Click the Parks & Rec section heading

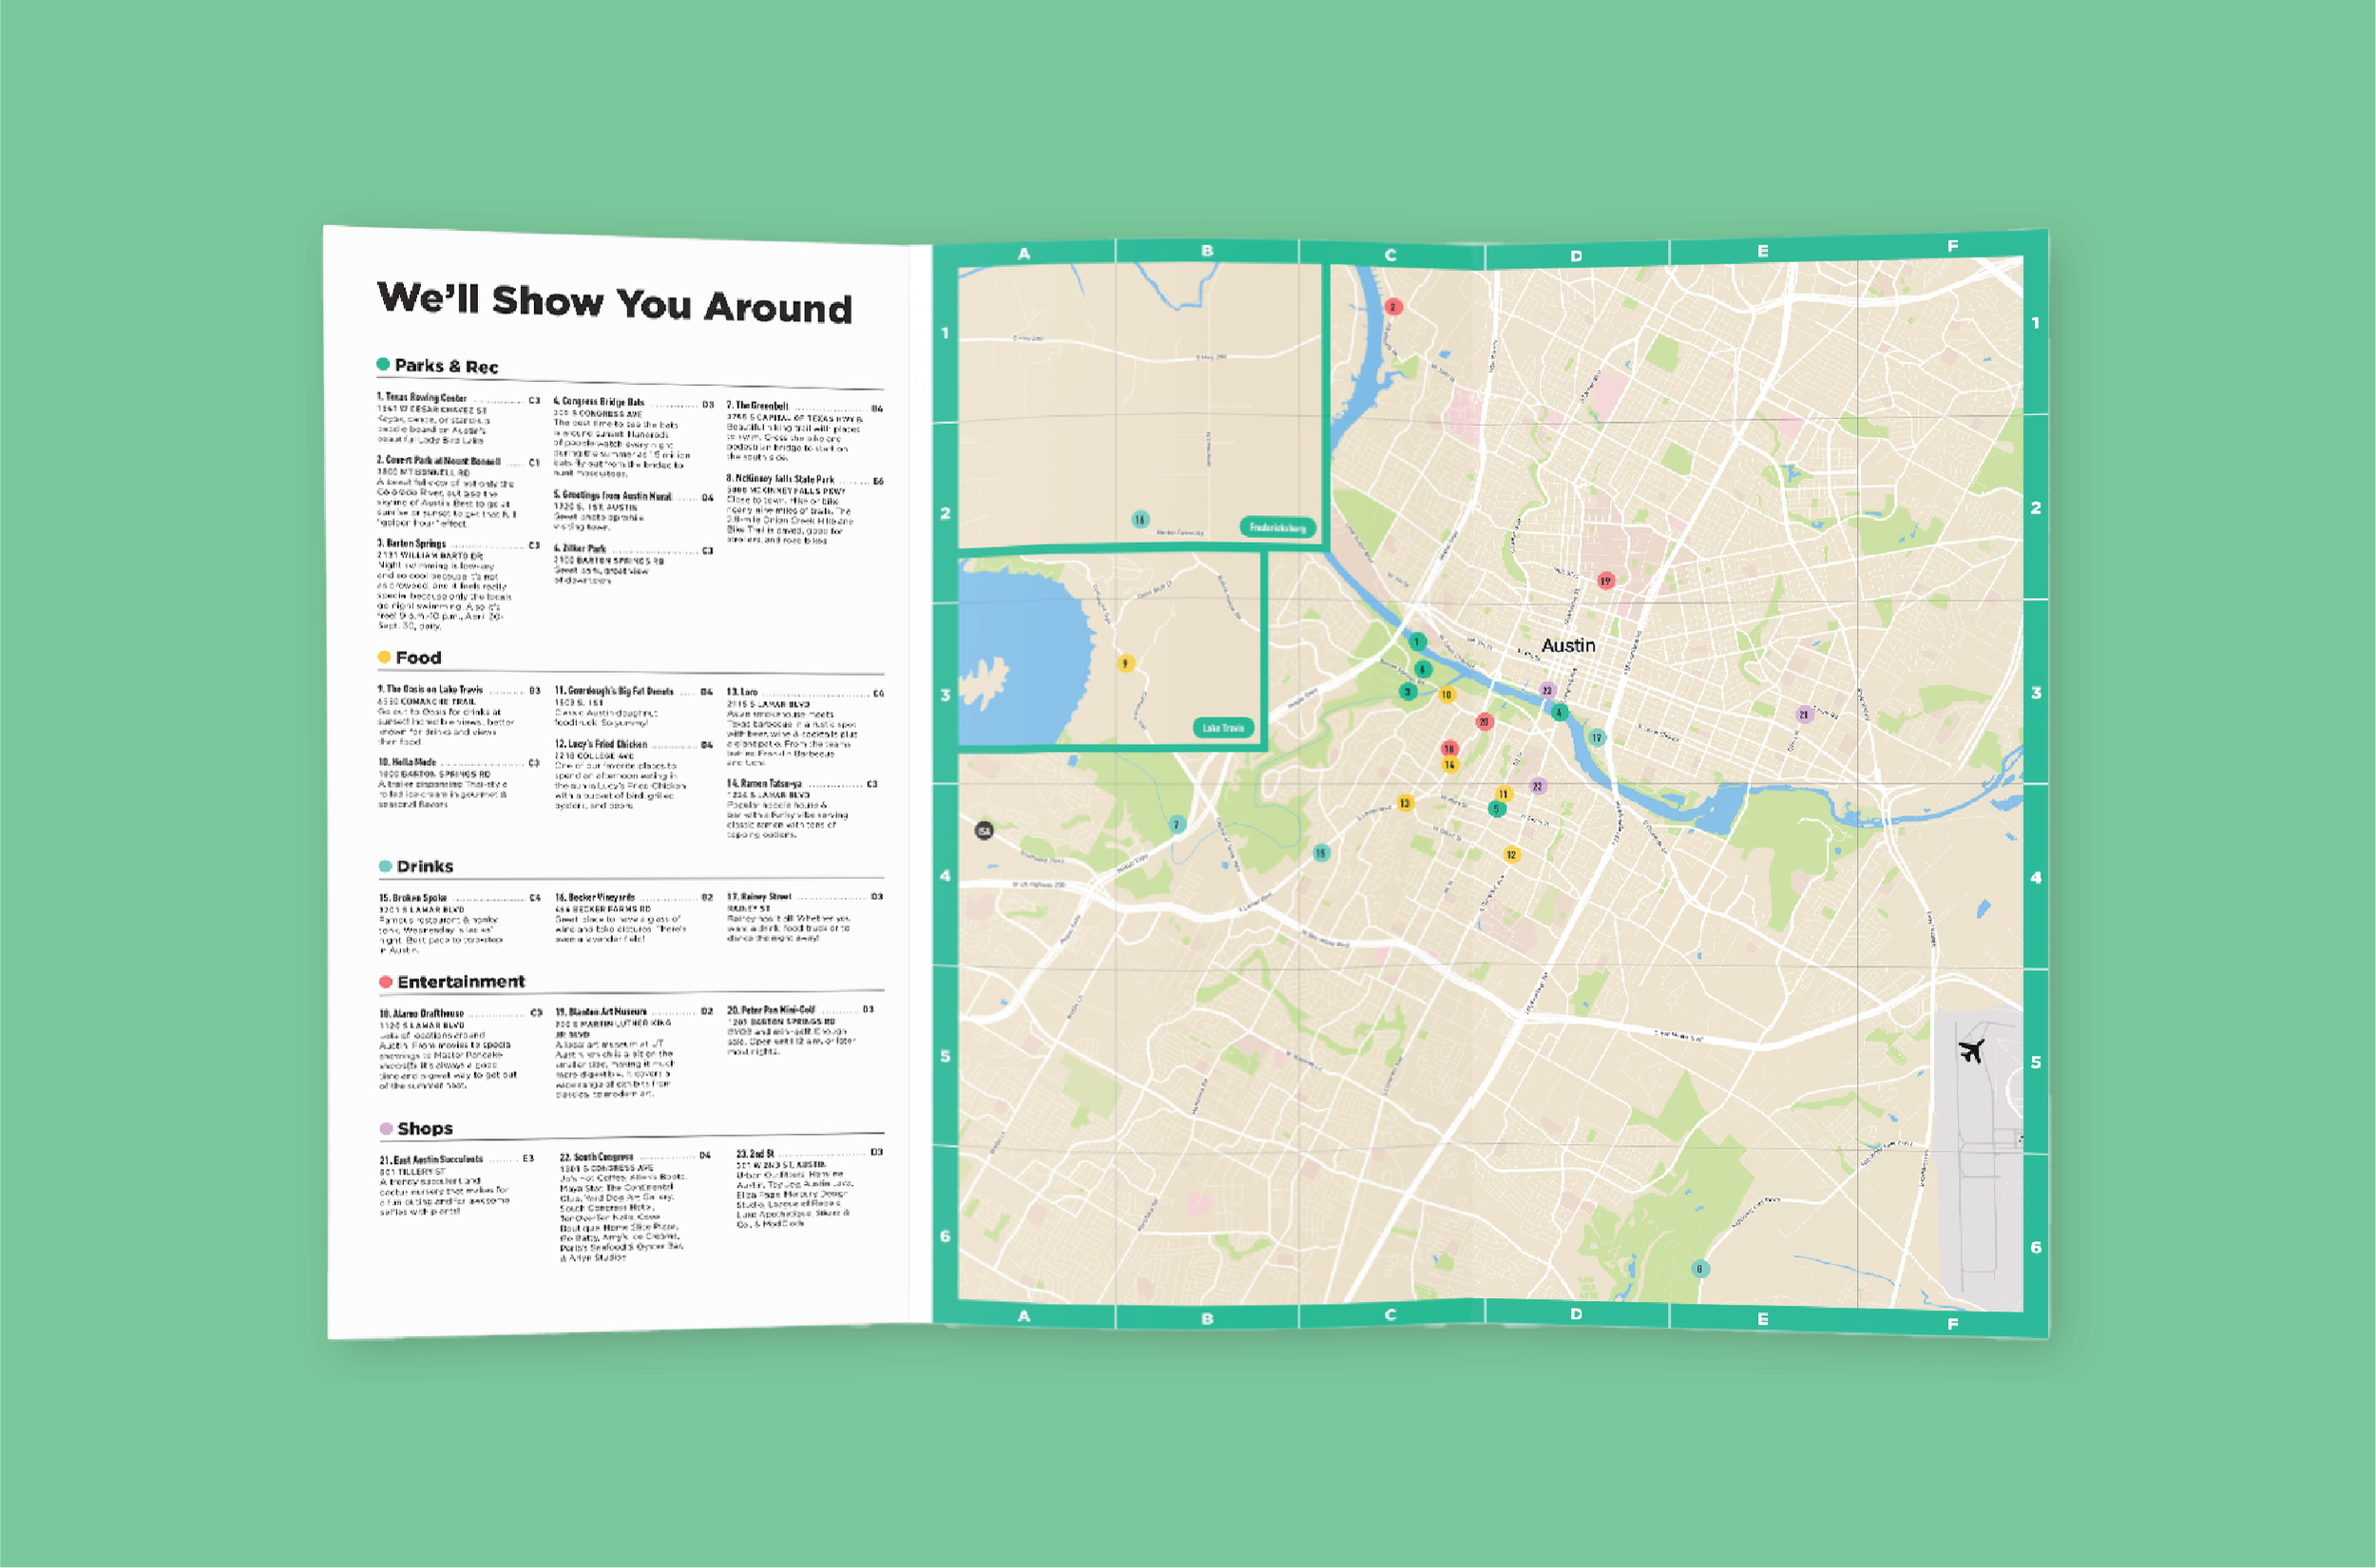pyautogui.click(x=446, y=366)
